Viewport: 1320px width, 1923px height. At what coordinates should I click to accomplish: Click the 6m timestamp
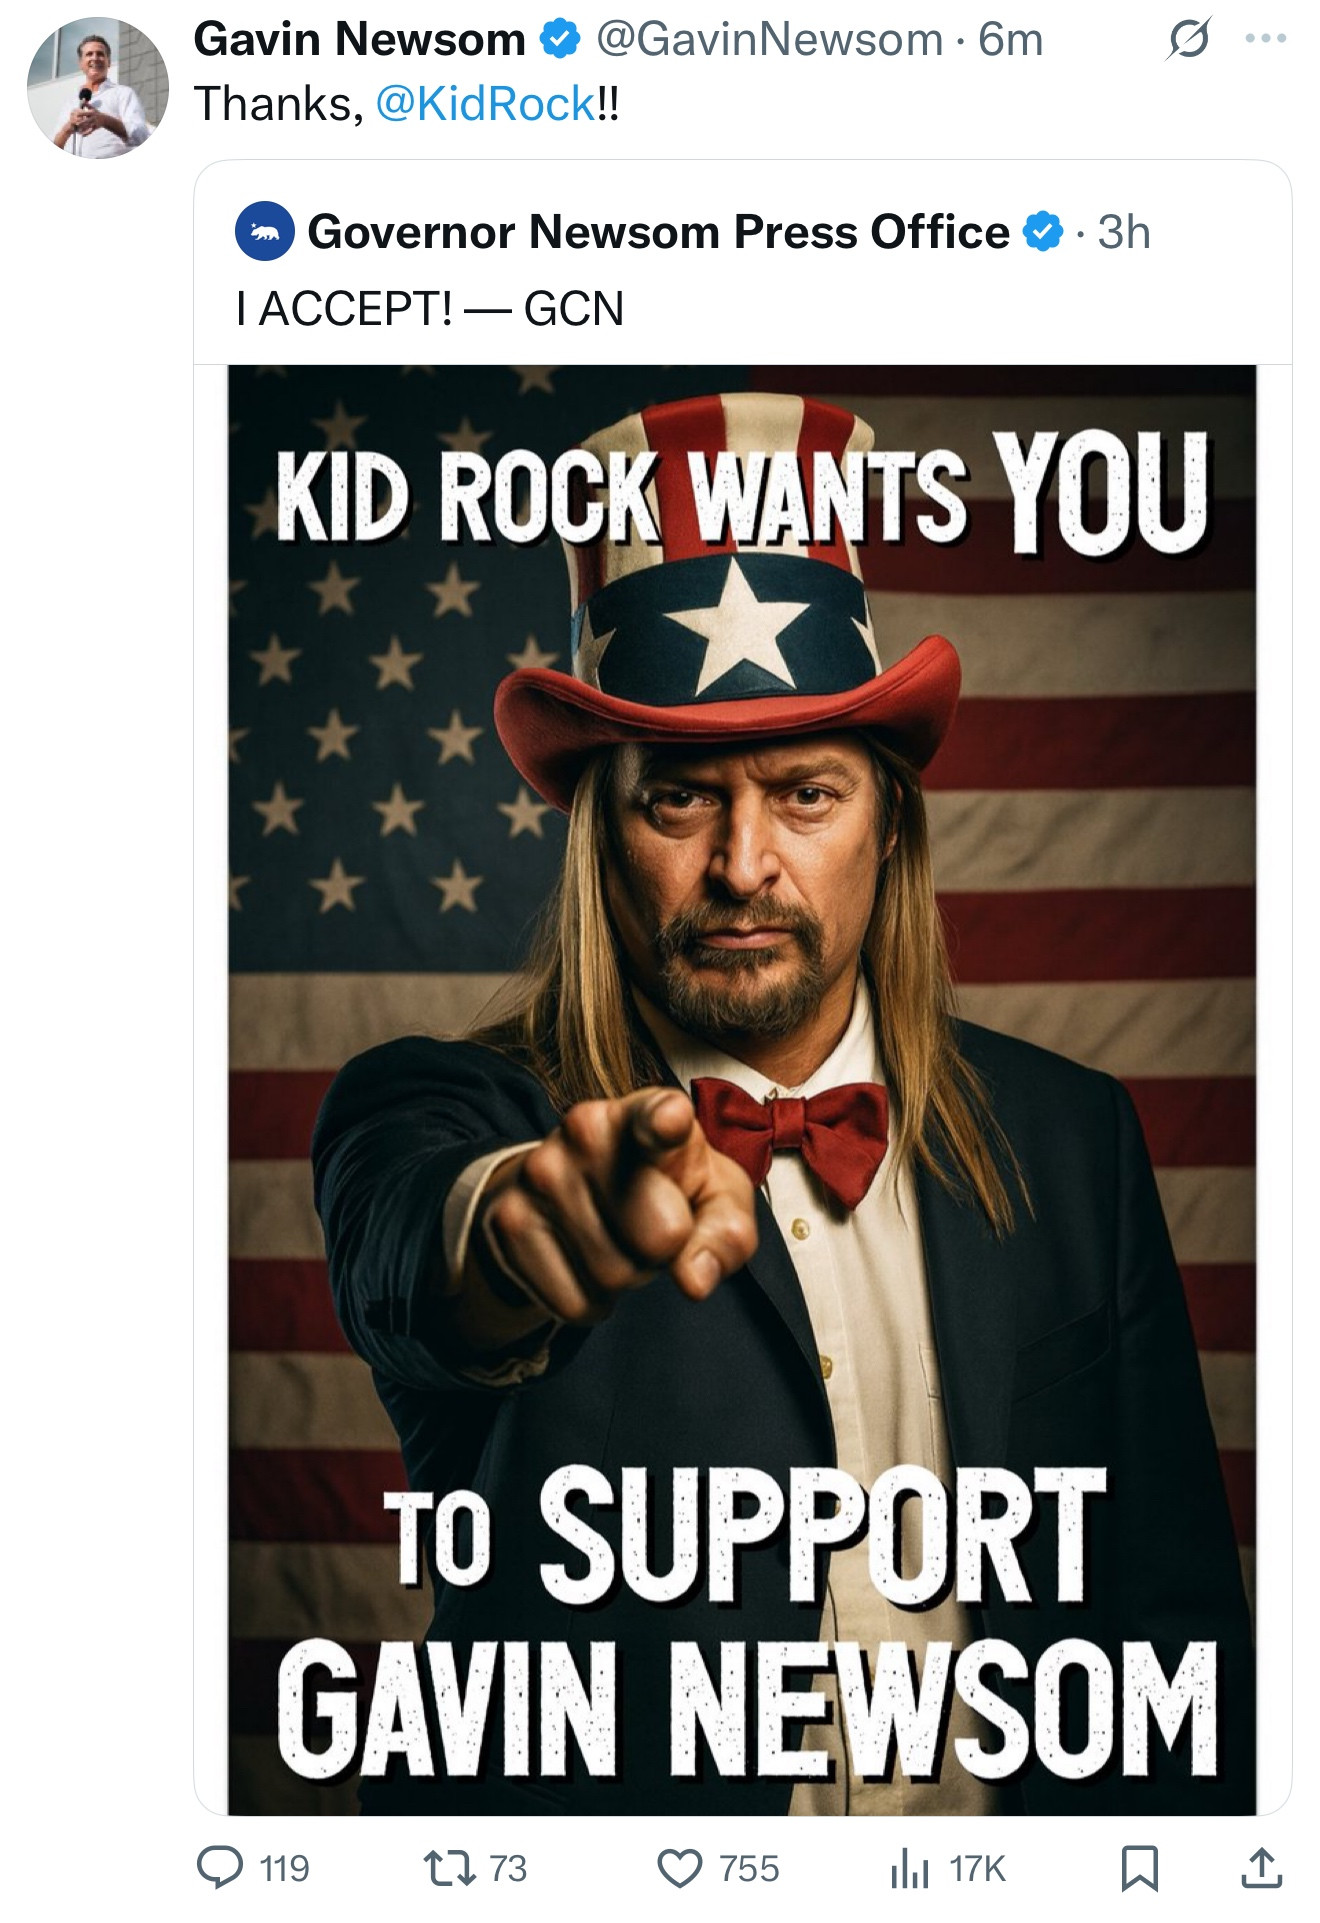click(x=1010, y=40)
